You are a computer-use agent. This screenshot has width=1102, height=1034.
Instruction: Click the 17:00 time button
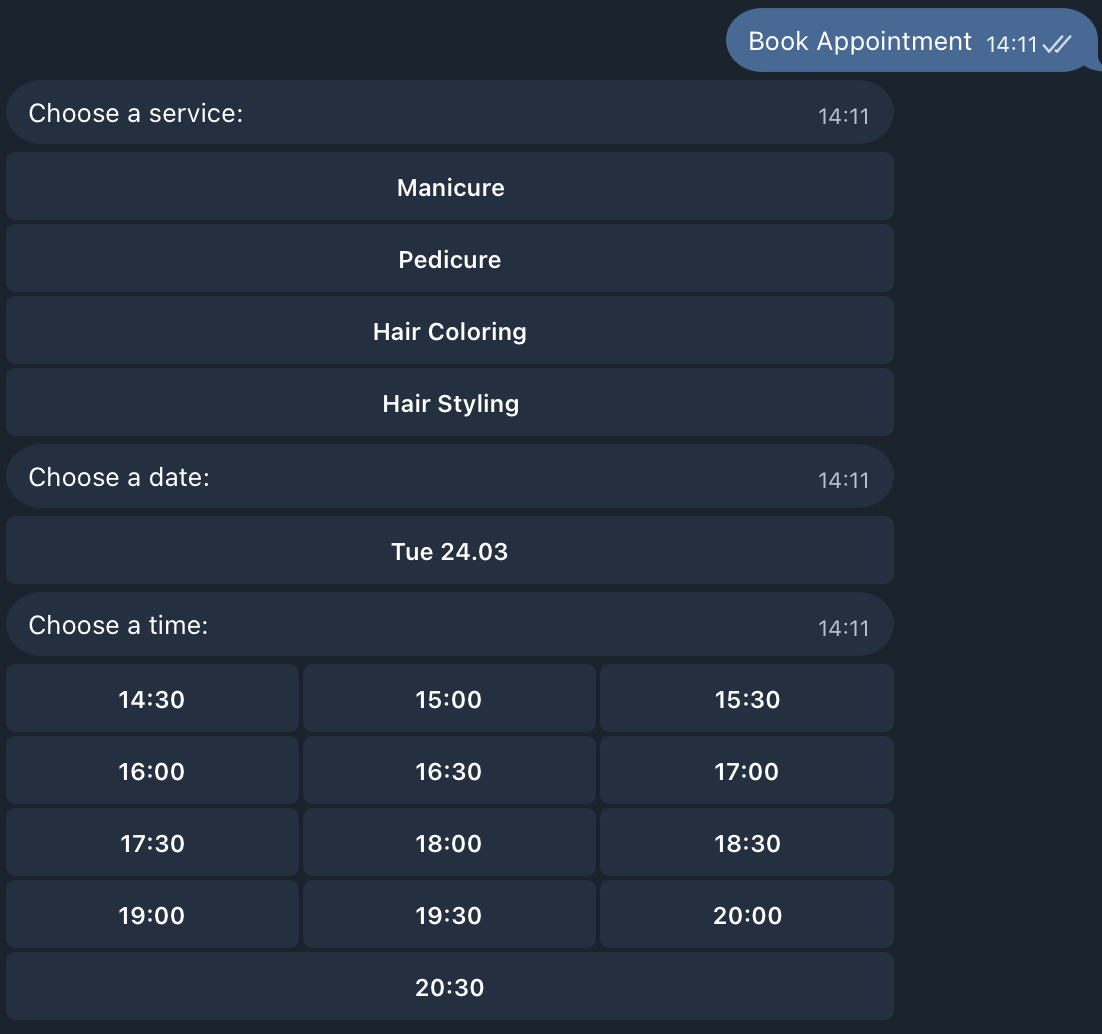(747, 771)
